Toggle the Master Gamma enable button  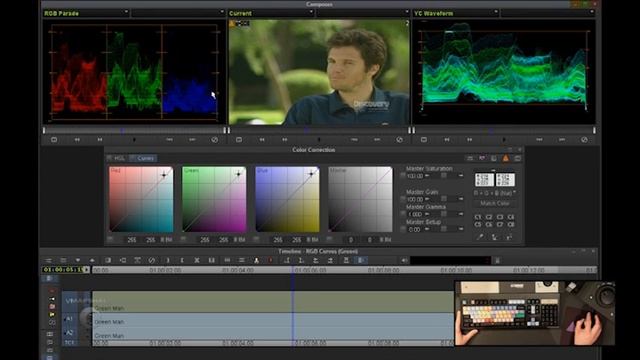pos(402,214)
